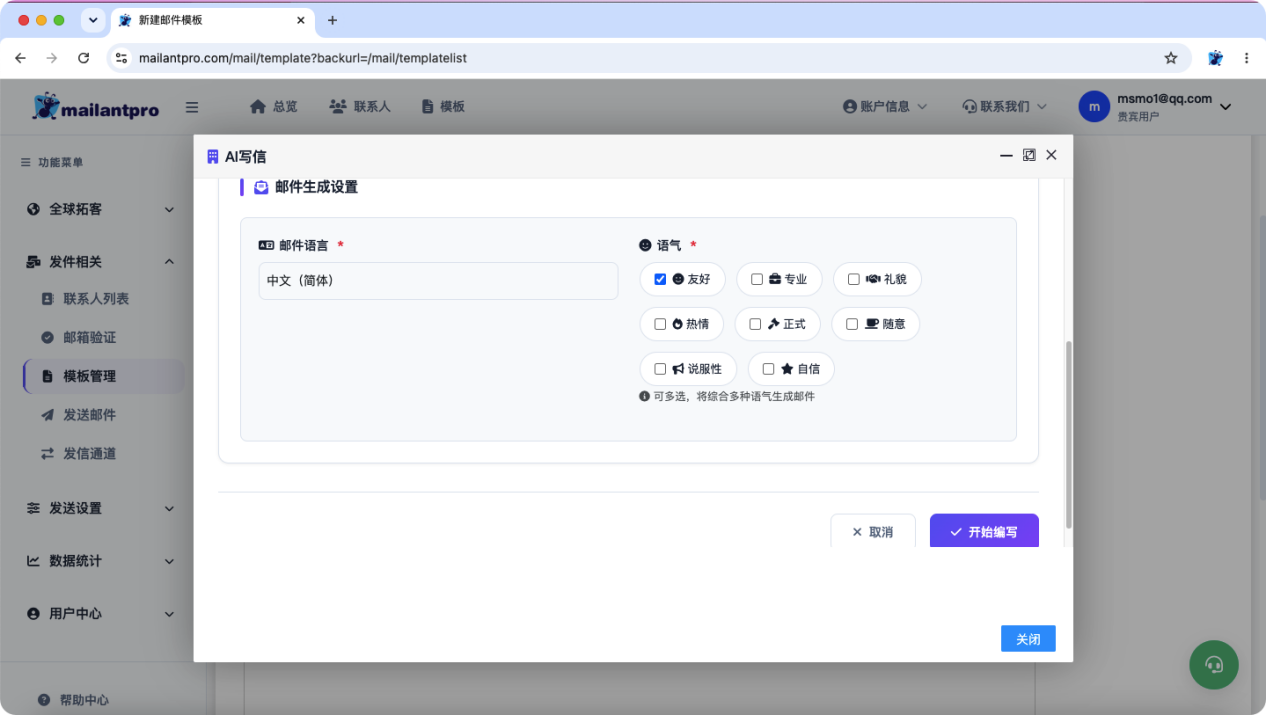Click the 用户中心 user circle icon
The image size is (1266, 715).
[33, 614]
